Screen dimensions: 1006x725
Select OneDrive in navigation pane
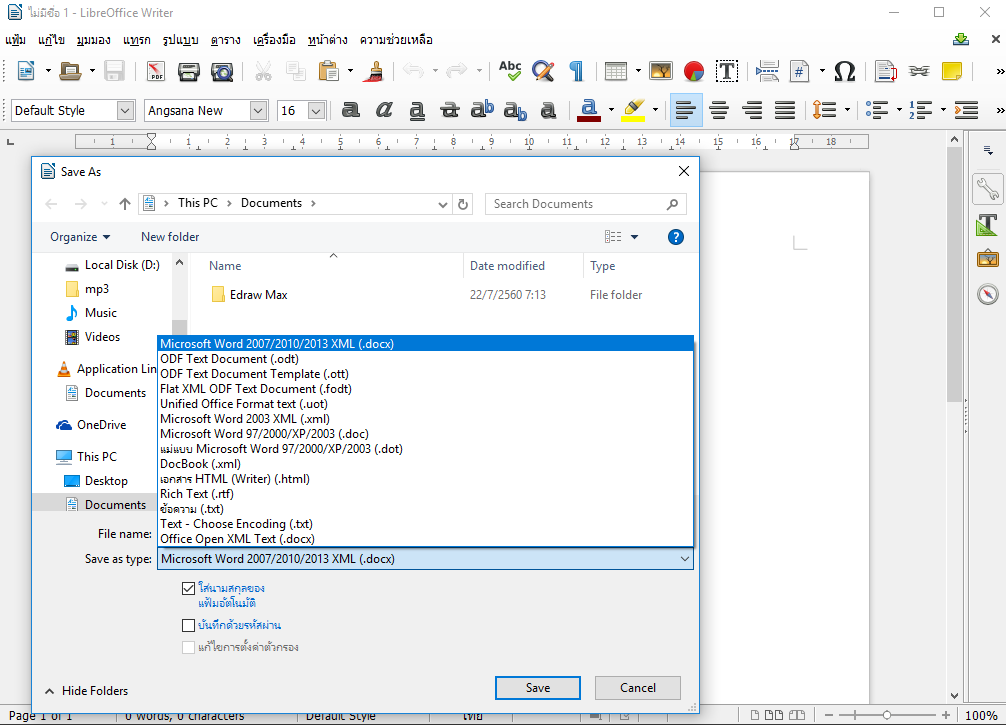click(x=101, y=425)
